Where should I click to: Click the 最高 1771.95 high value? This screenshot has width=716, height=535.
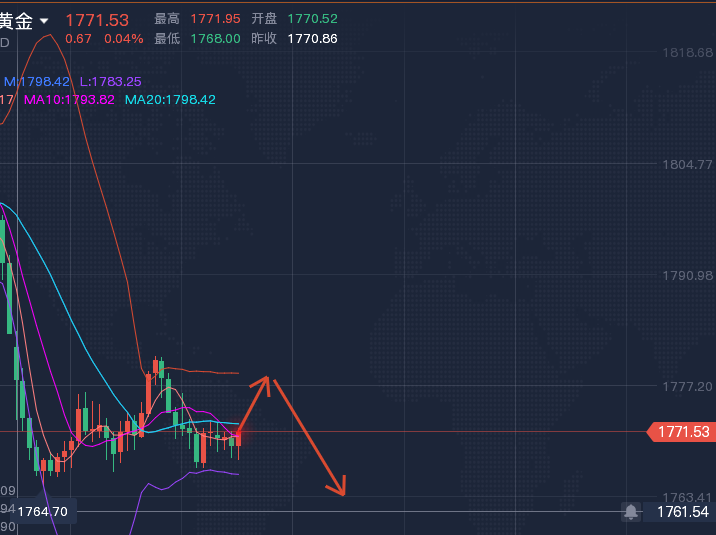click(215, 19)
